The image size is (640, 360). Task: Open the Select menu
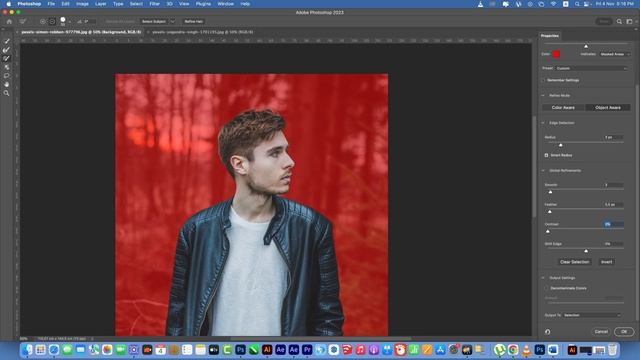click(x=136, y=4)
